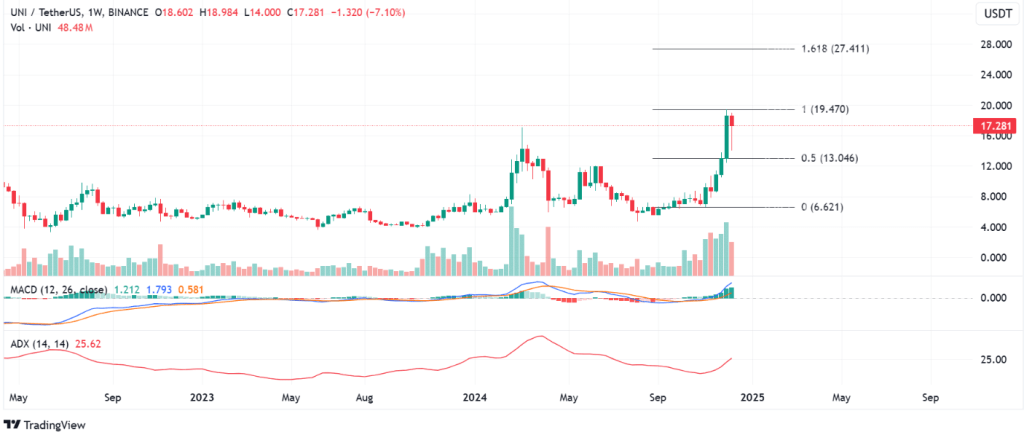Click the Aug label on time axis
The height and width of the screenshot is (435, 1024).
[x=365, y=396]
